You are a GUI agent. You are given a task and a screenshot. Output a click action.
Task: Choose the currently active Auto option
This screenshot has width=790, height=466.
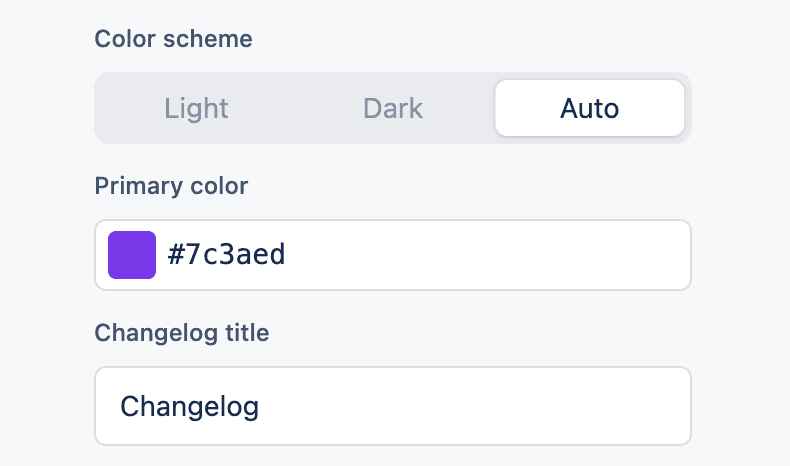pyautogui.click(x=589, y=108)
